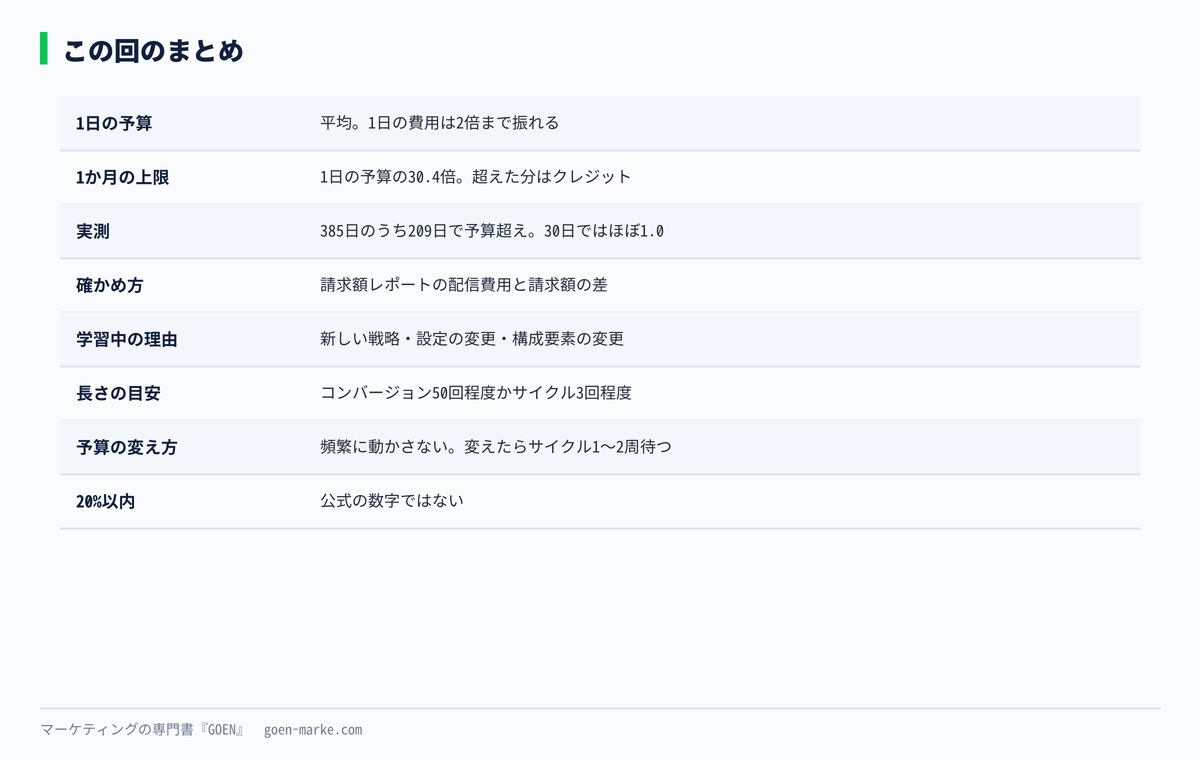
Task: Click the text 新しい戦略・設定の変更・構成要素の変更
Action: (x=472, y=340)
